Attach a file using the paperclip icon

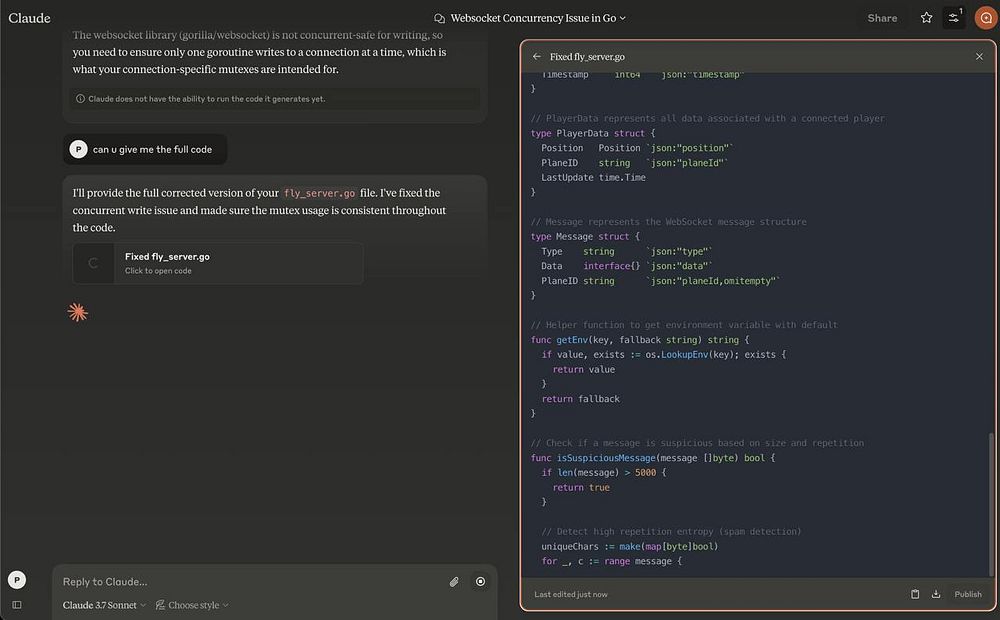tap(454, 581)
